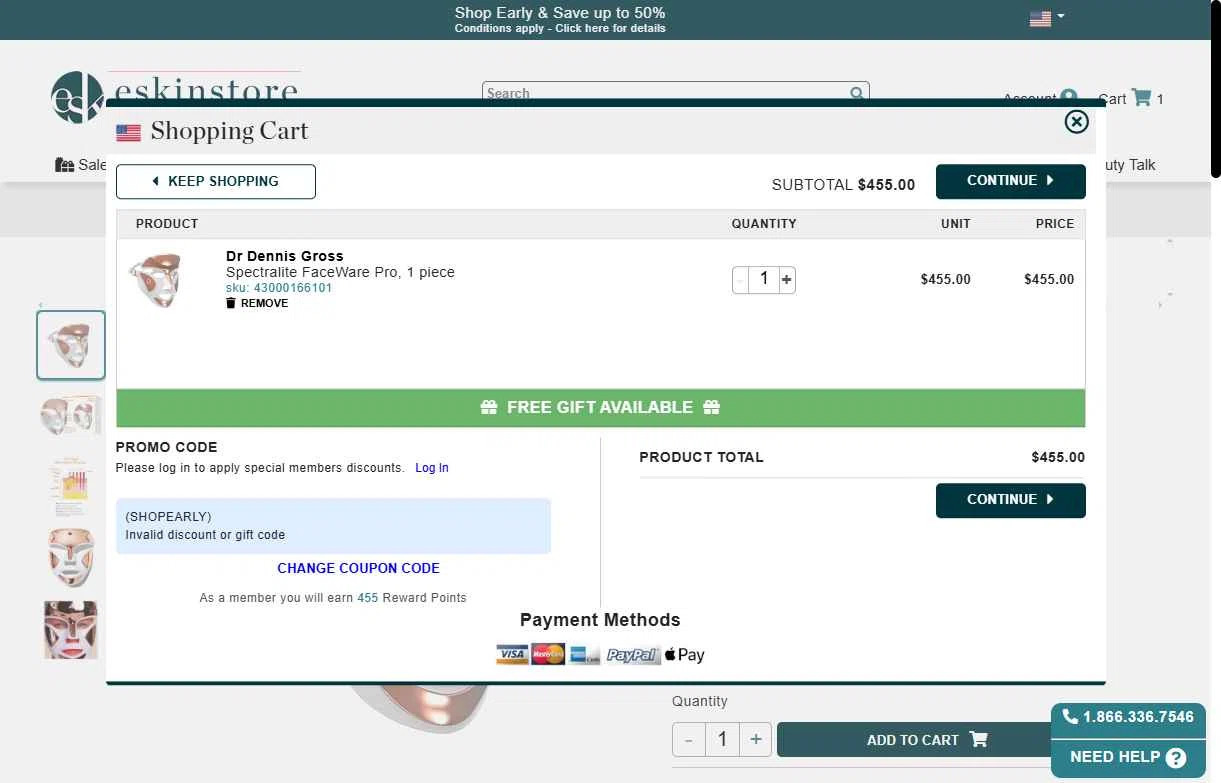Click the MasterCard payment icon

(548, 655)
